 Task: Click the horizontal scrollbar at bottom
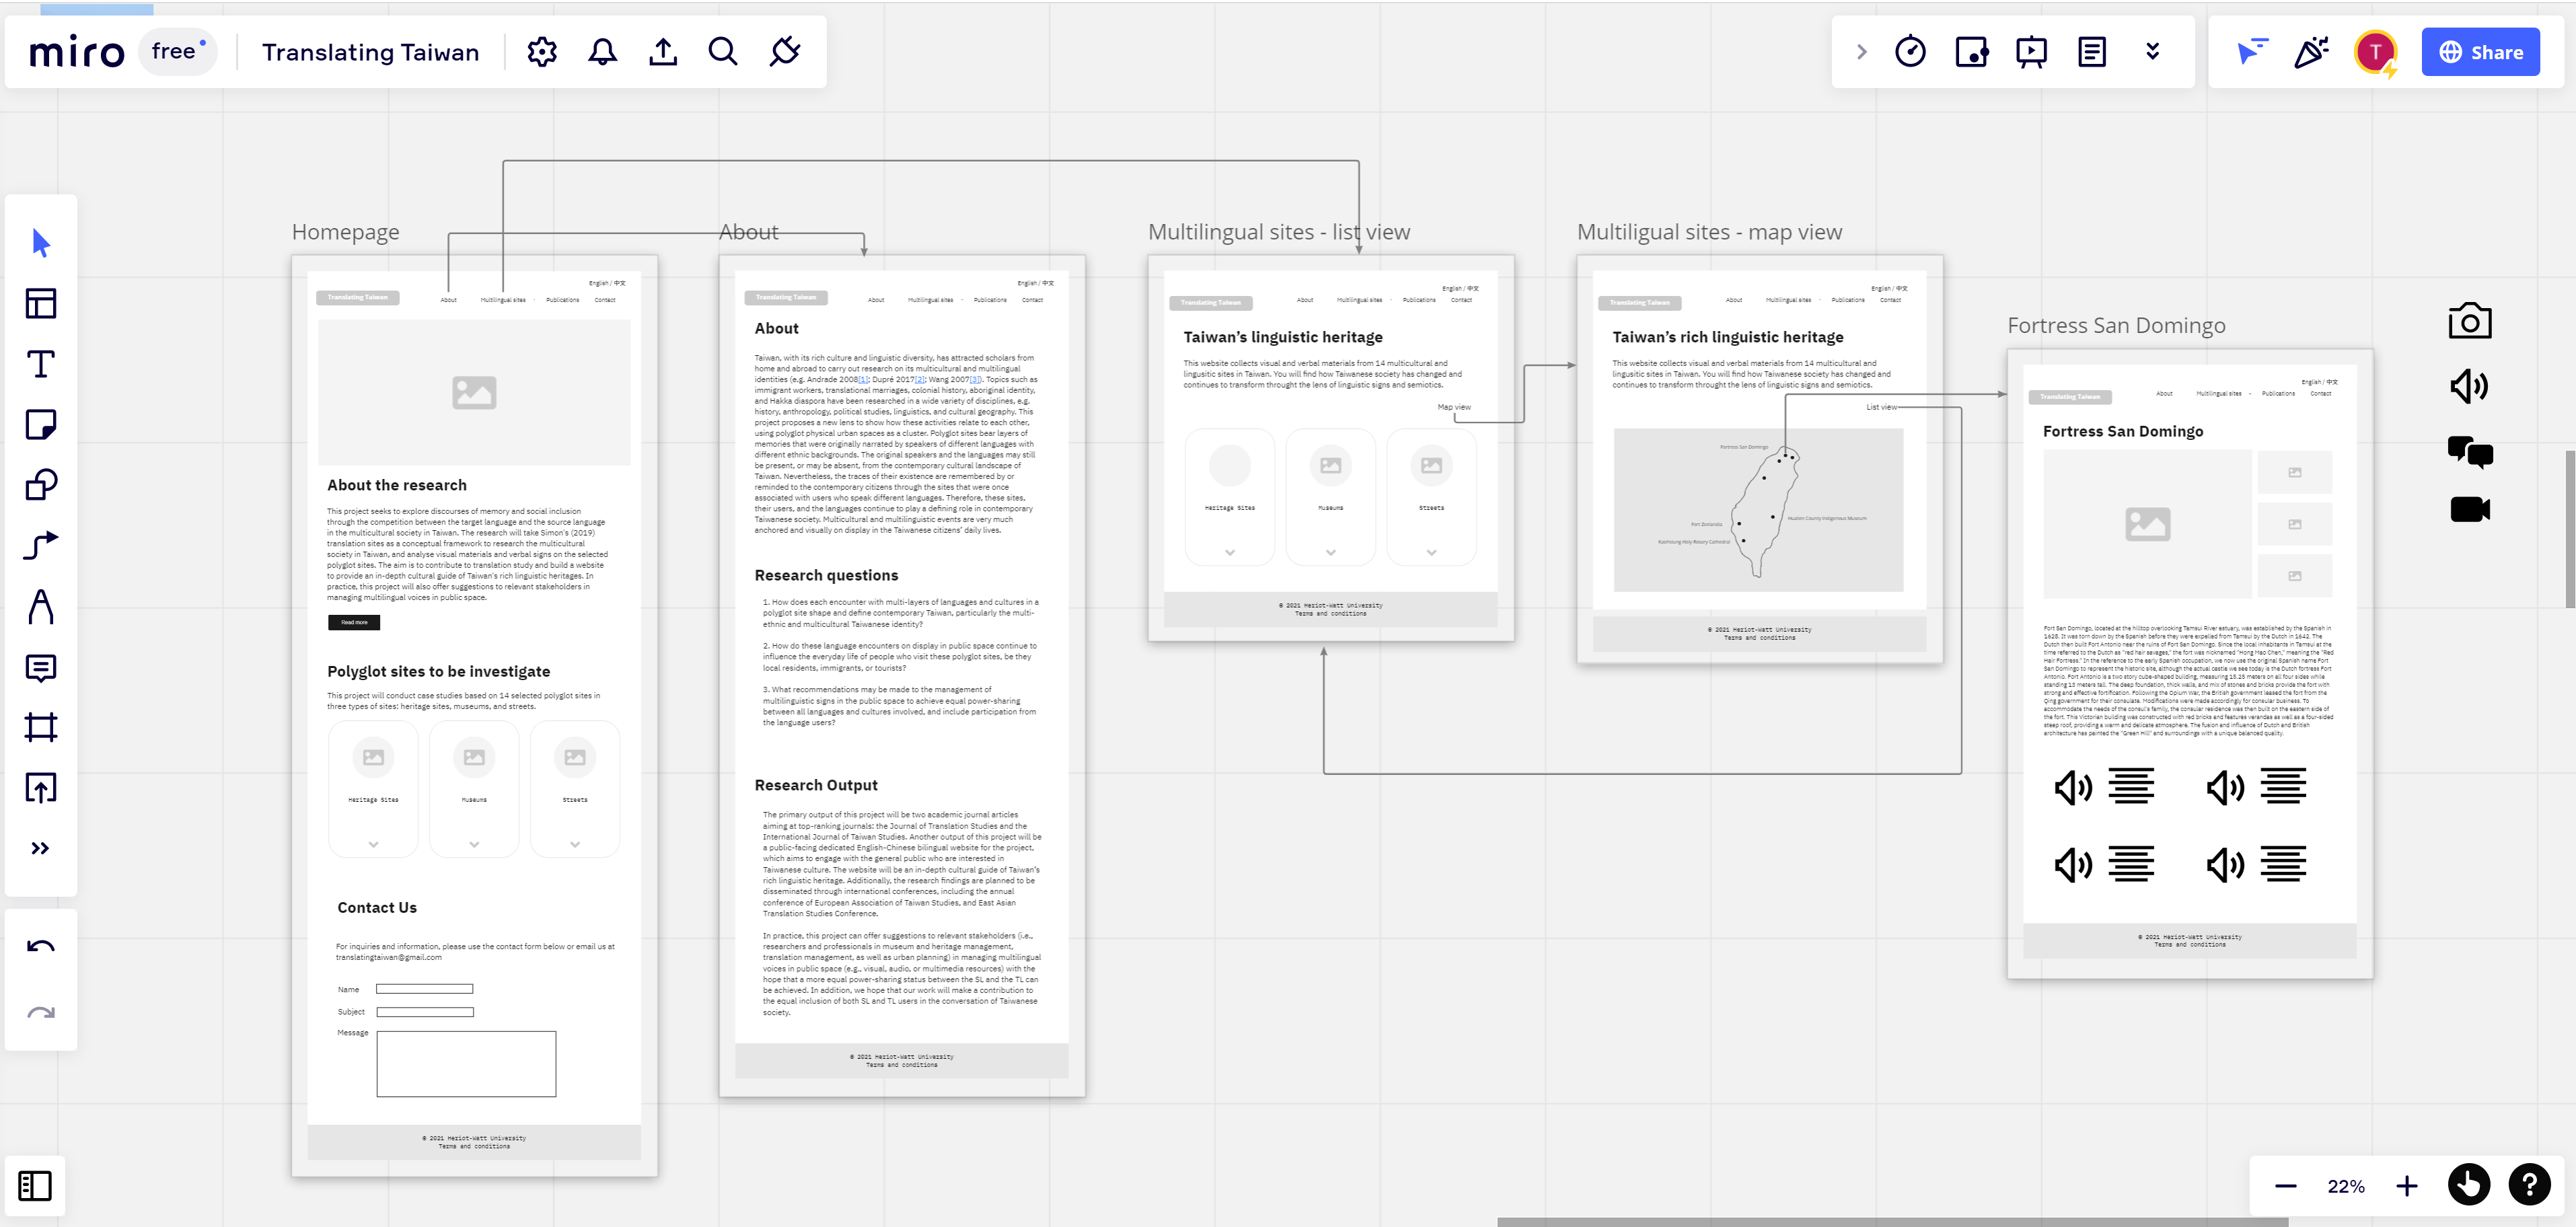coord(1892,1221)
